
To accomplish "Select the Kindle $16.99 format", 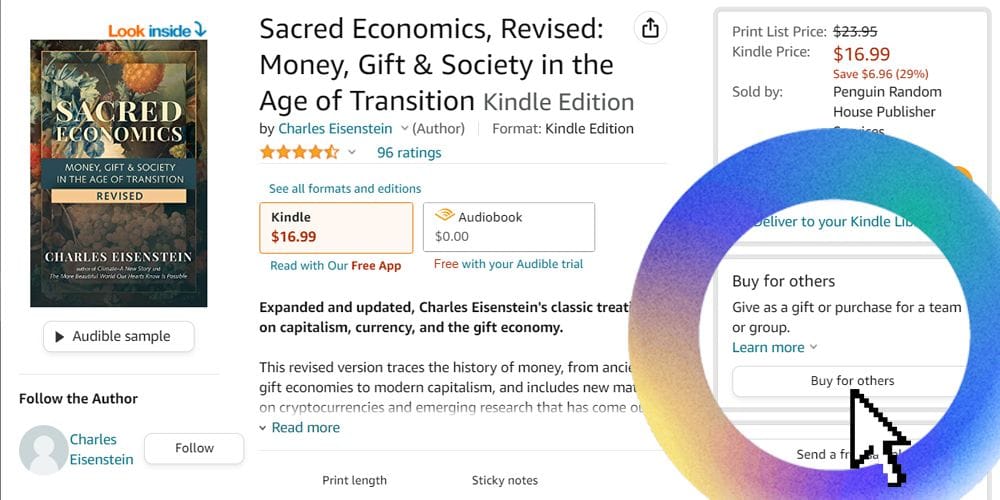I will pyautogui.click(x=336, y=227).
